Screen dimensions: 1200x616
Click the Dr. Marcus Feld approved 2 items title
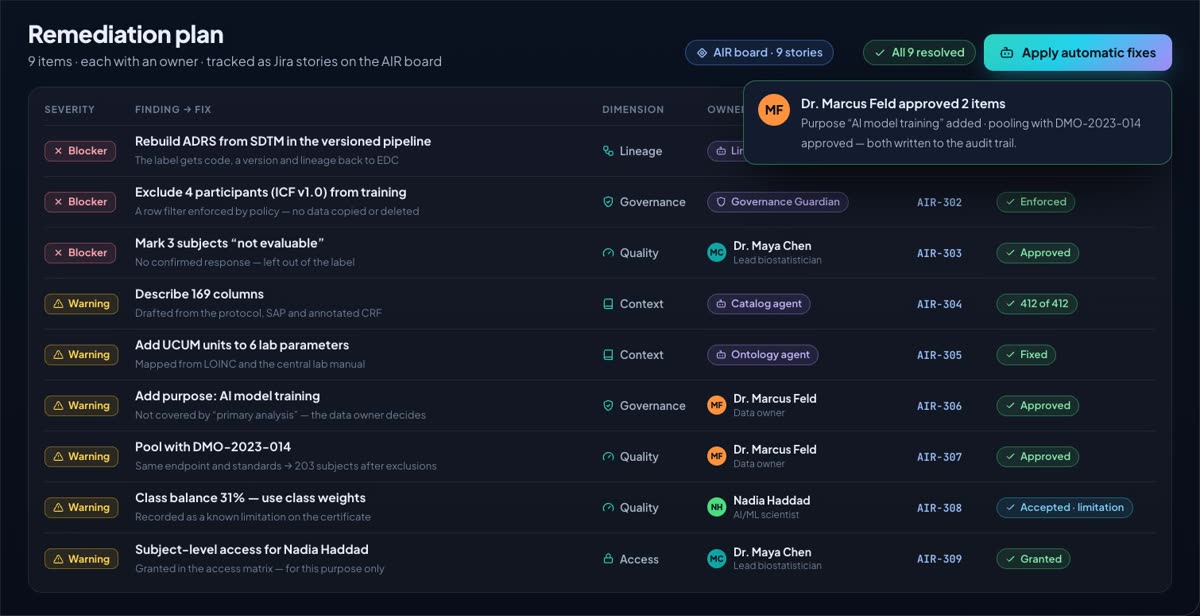(x=903, y=104)
